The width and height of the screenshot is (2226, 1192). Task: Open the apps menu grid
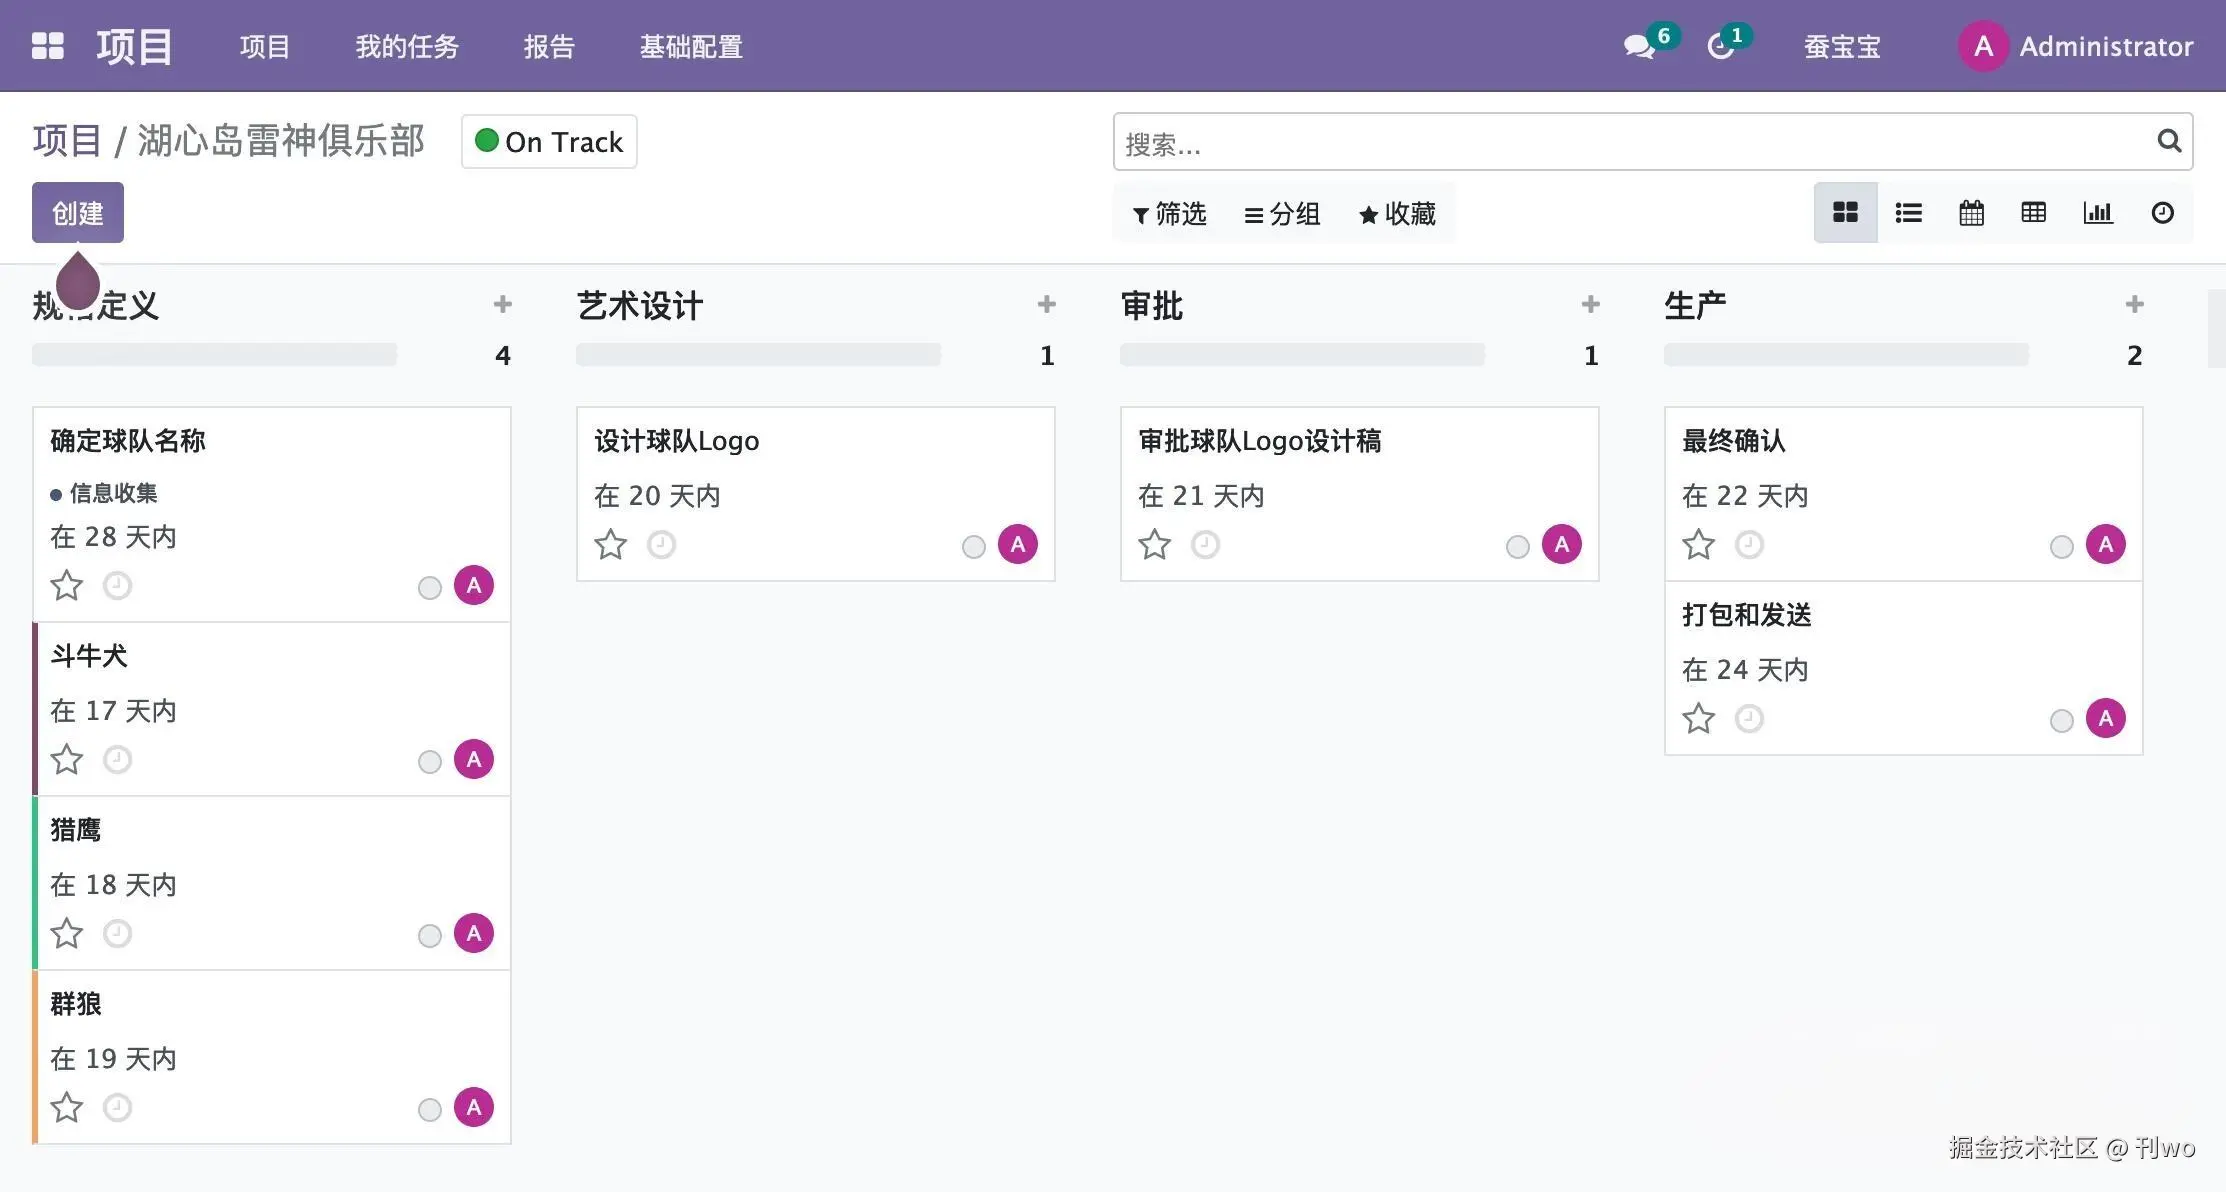click(47, 45)
